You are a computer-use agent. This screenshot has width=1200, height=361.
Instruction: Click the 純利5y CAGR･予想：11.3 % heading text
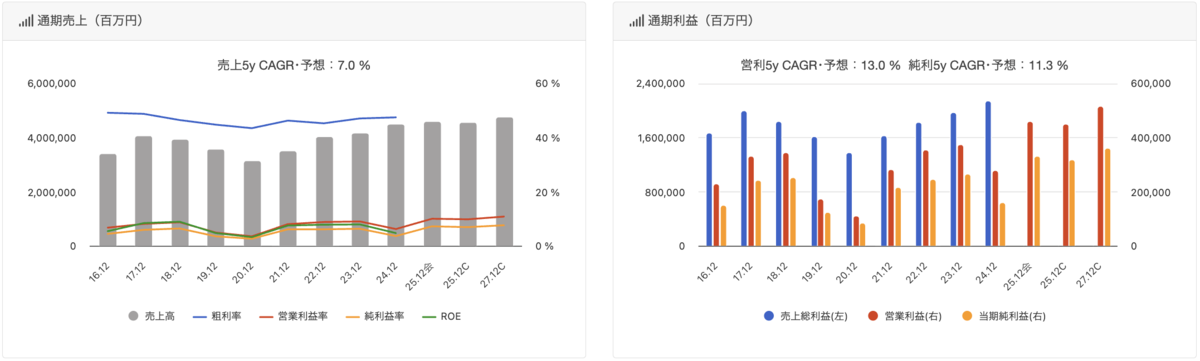(988, 65)
